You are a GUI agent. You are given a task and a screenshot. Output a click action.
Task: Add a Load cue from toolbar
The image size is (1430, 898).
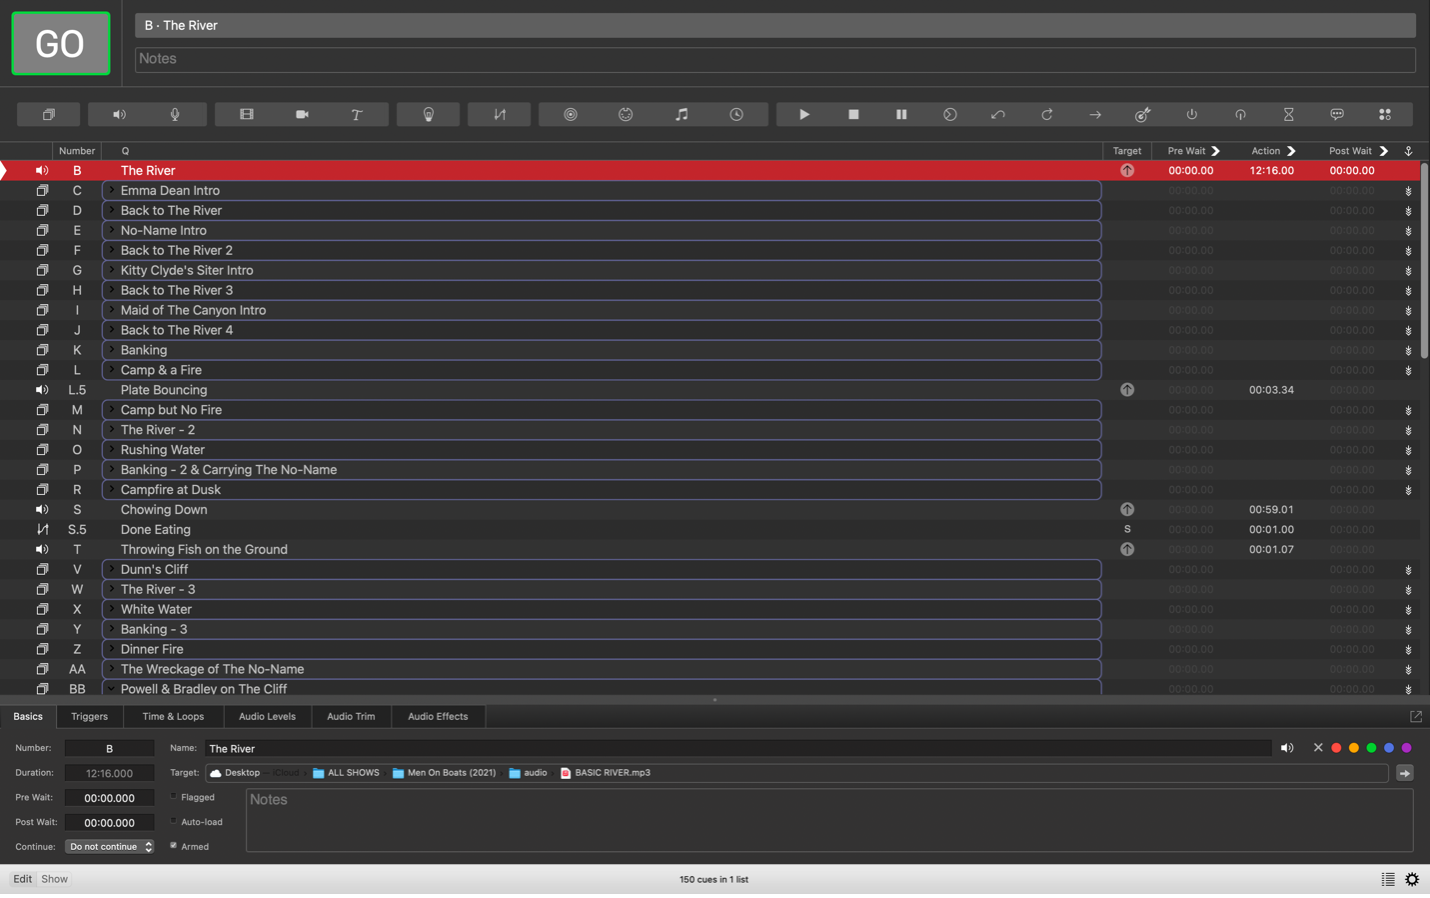point(950,115)
